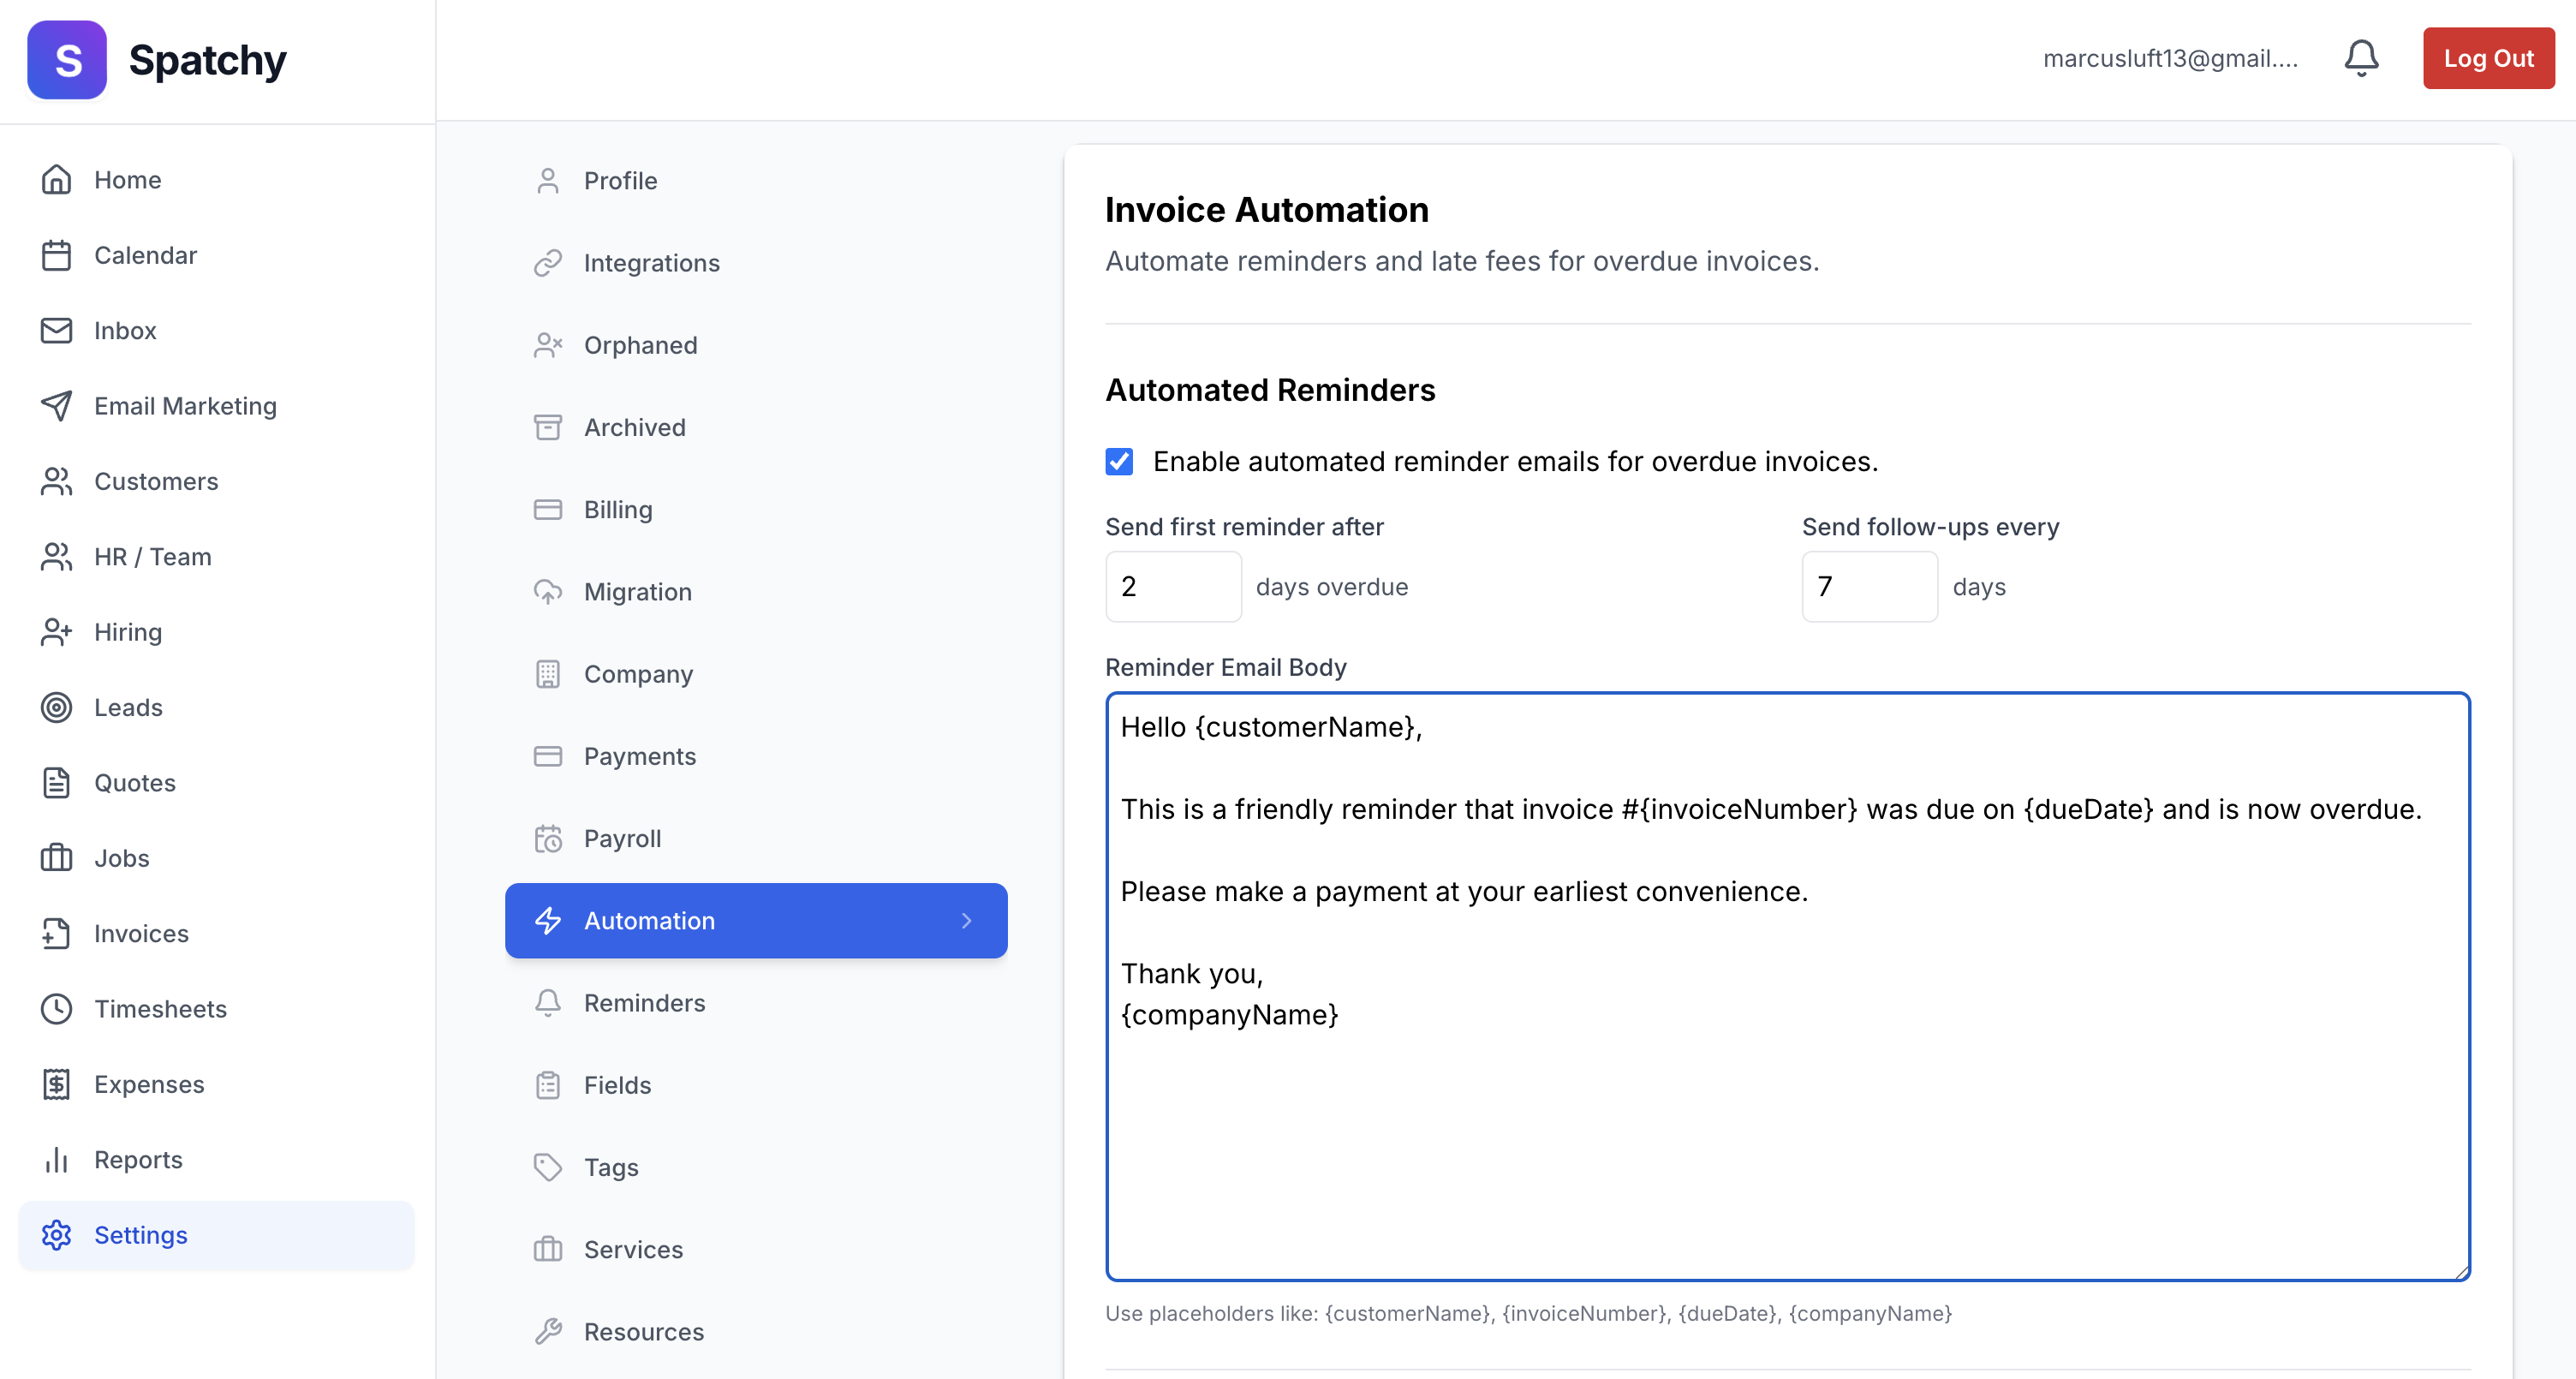Click the Spatchy logo icon

(67, 60)
